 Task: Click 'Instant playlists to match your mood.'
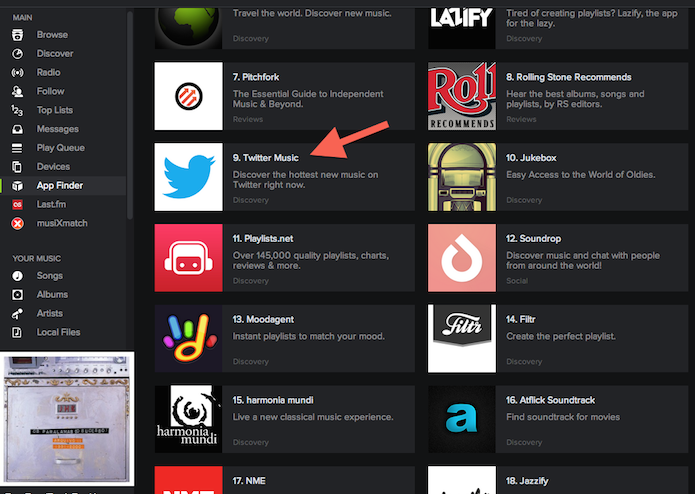308,336
